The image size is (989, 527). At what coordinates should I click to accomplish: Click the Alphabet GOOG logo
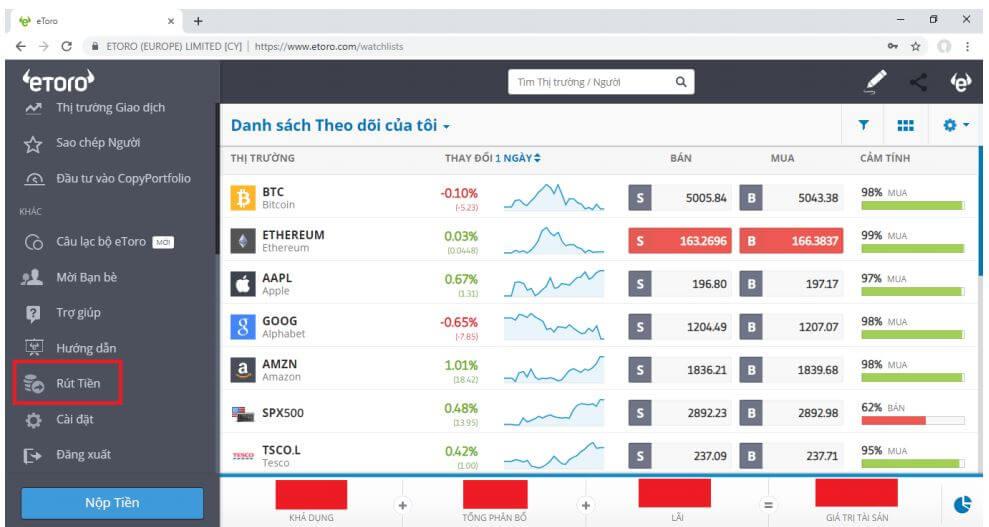(243, 327)
